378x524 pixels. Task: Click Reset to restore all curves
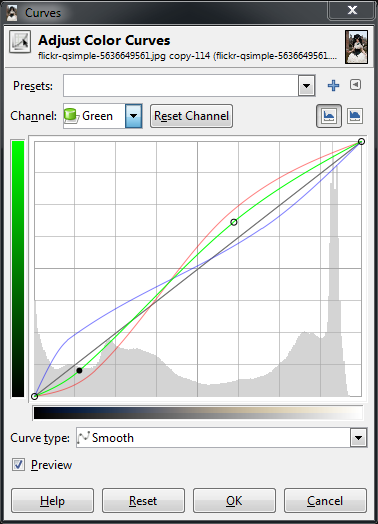point(143,500)
